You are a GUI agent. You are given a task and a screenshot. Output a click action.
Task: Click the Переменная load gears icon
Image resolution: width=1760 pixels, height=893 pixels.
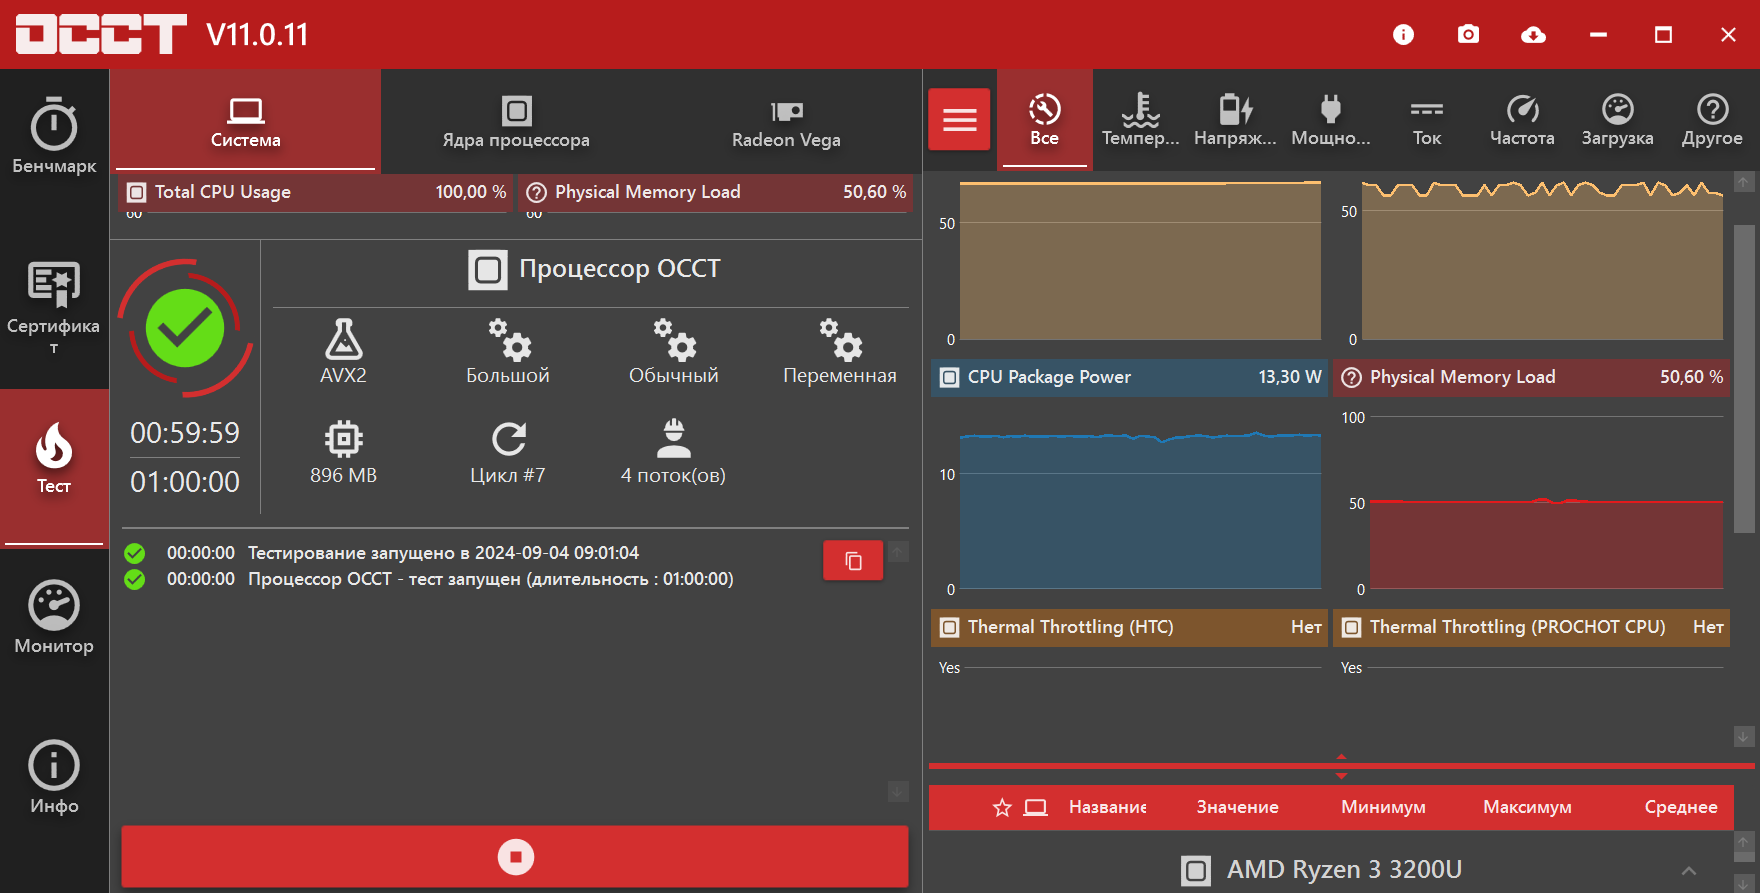point(840,339)
